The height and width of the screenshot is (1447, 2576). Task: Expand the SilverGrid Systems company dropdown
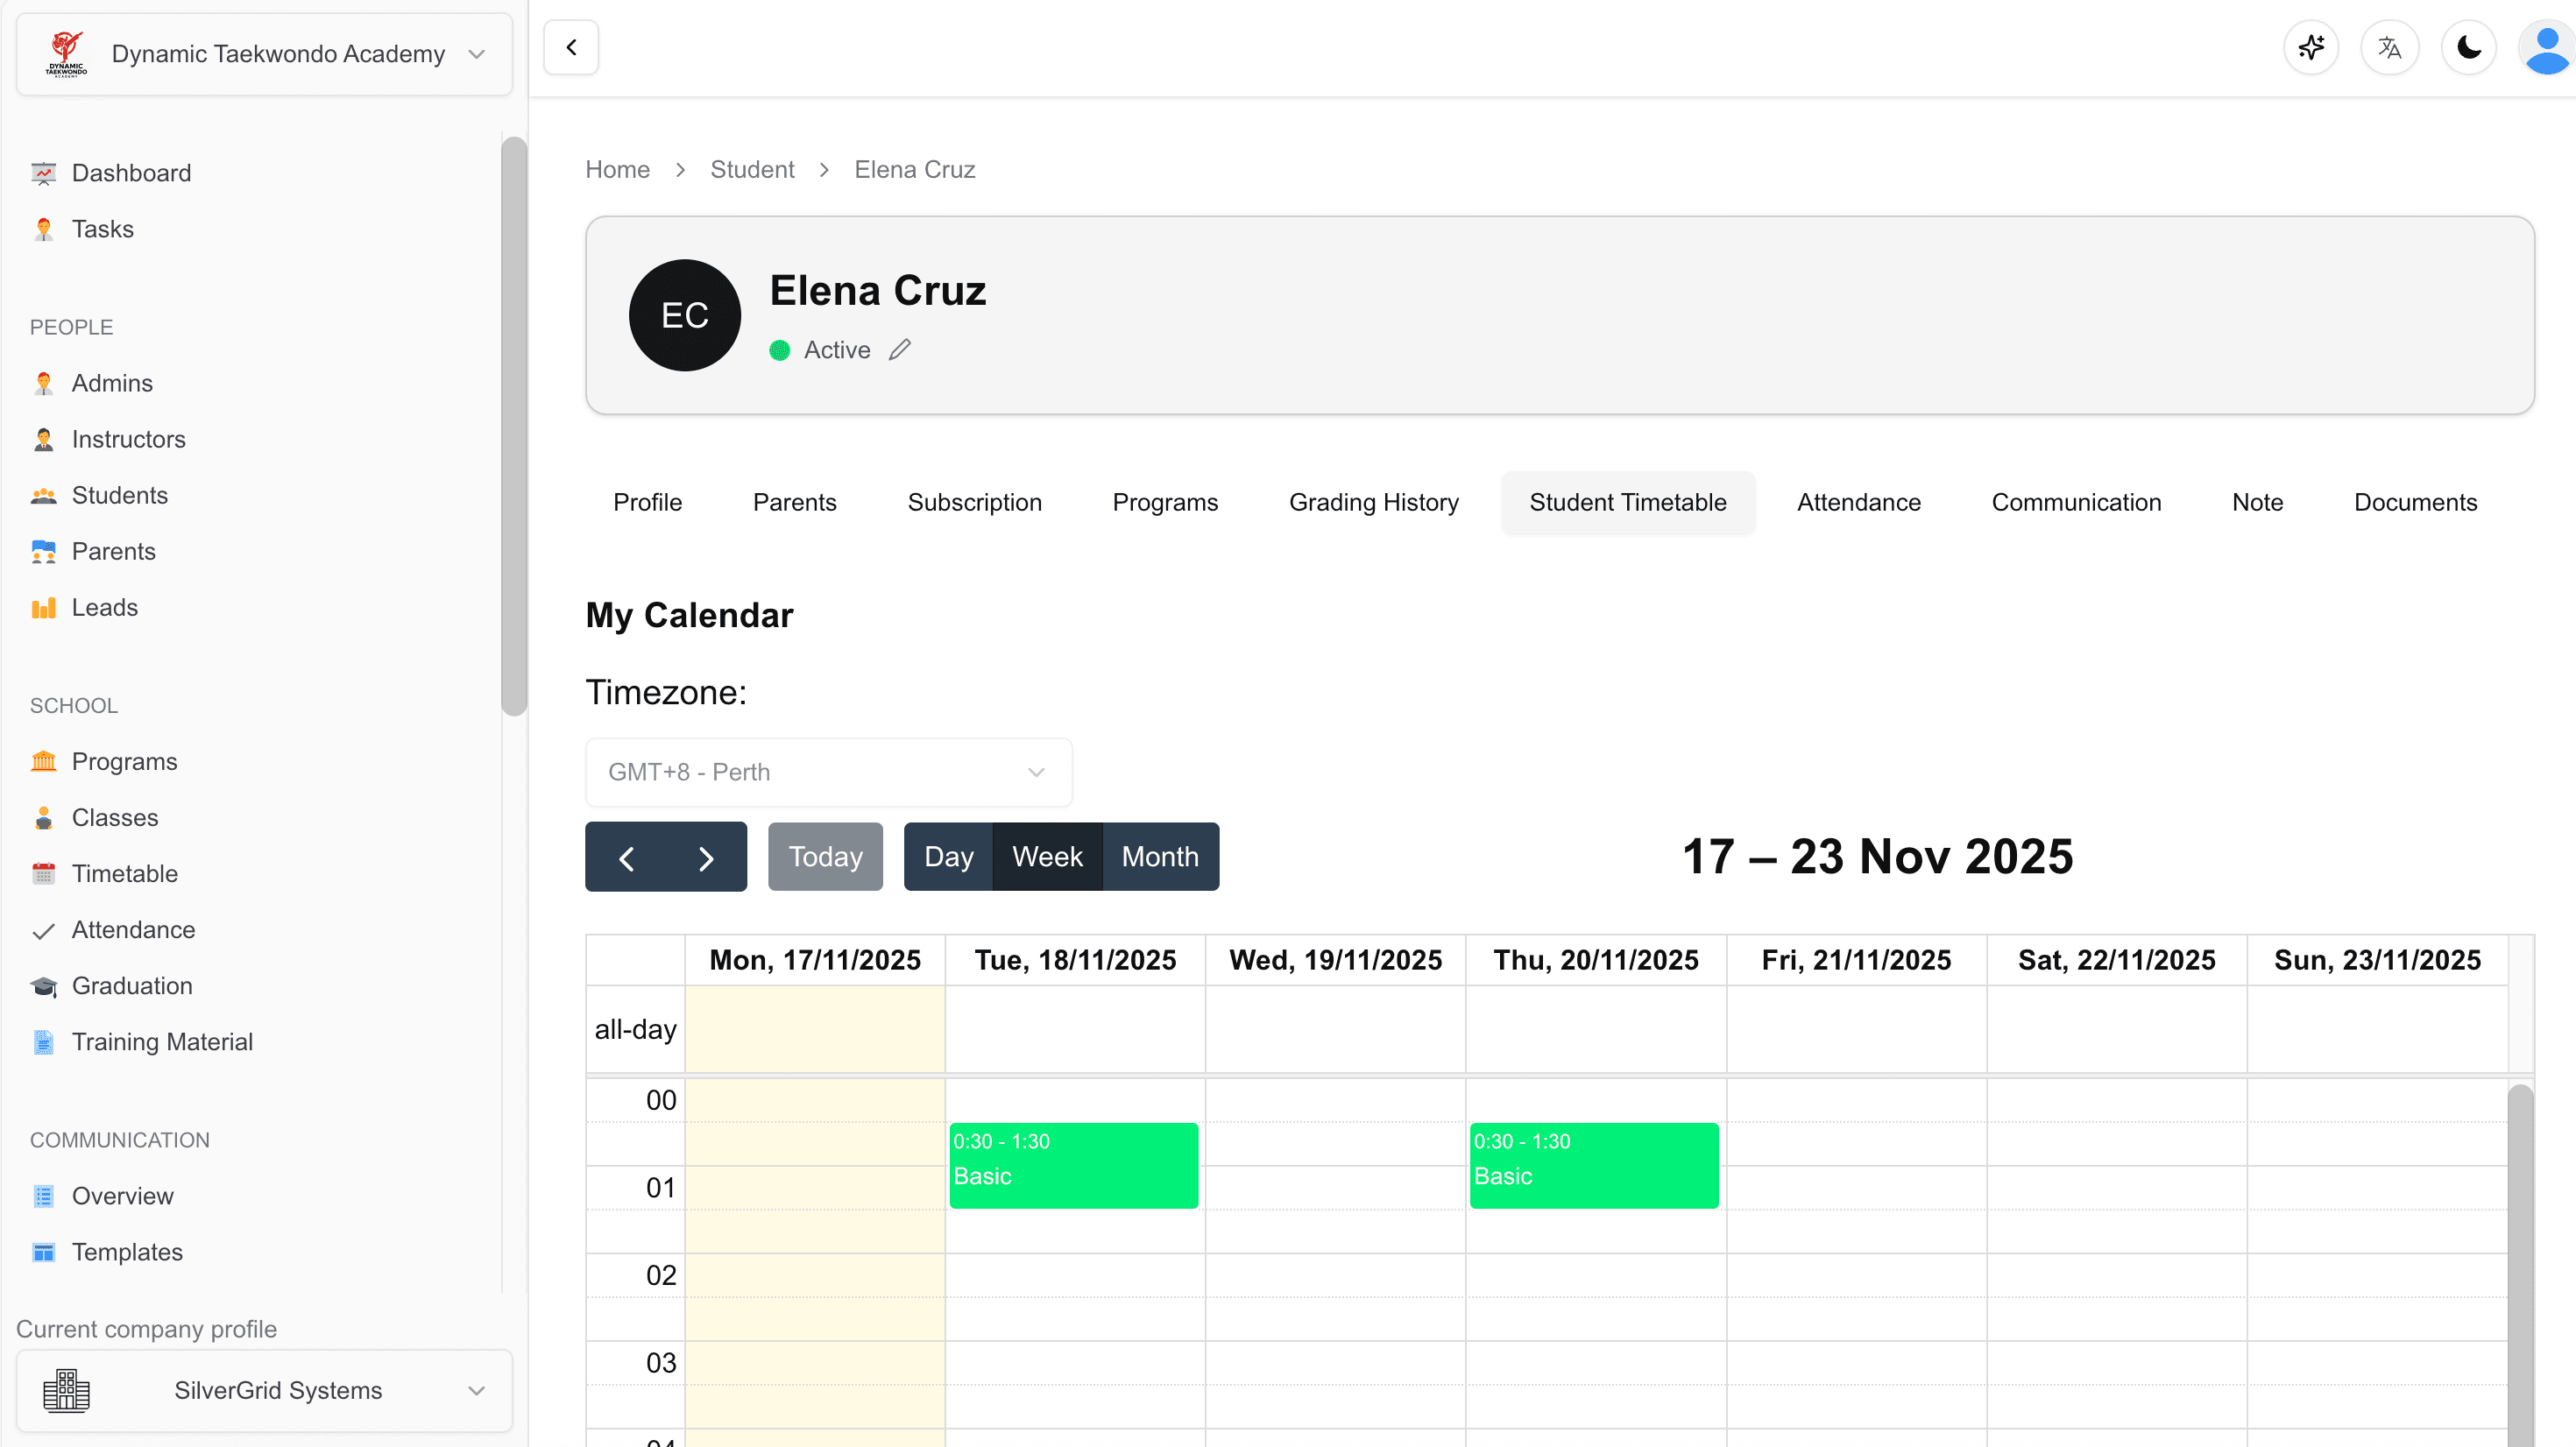(x=265, y=1391)
